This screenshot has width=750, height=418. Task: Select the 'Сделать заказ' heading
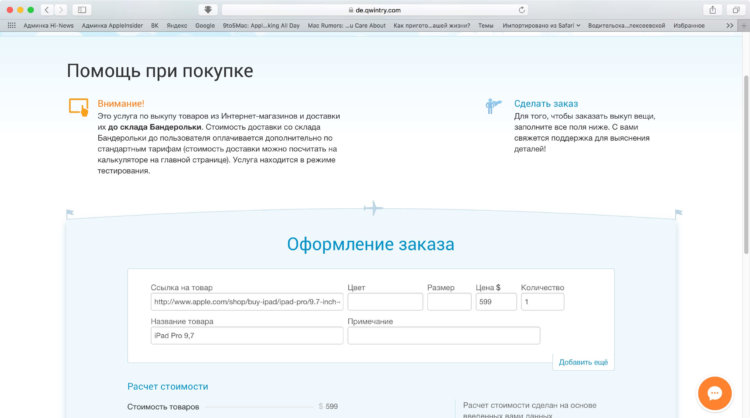pos(546,103)
